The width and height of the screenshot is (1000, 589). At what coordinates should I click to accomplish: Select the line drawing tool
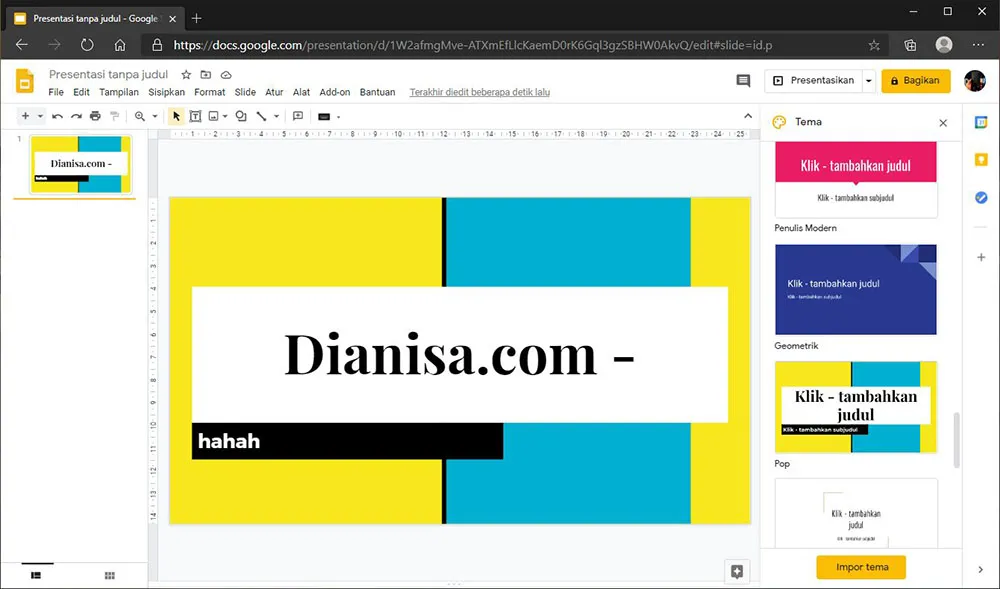point(261,117)
